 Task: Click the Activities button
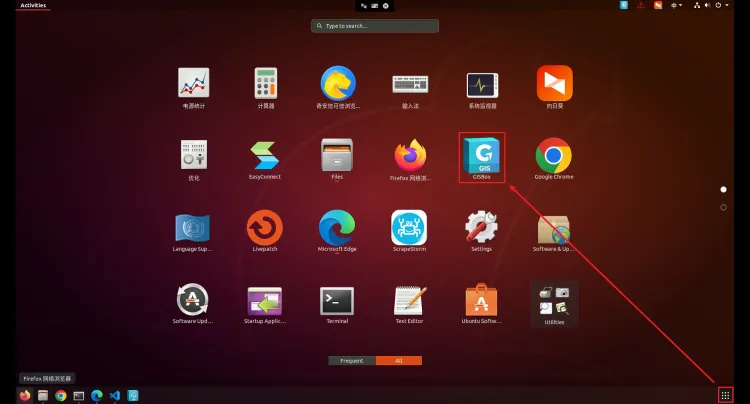pyautogui.click(x=34, y=6)
